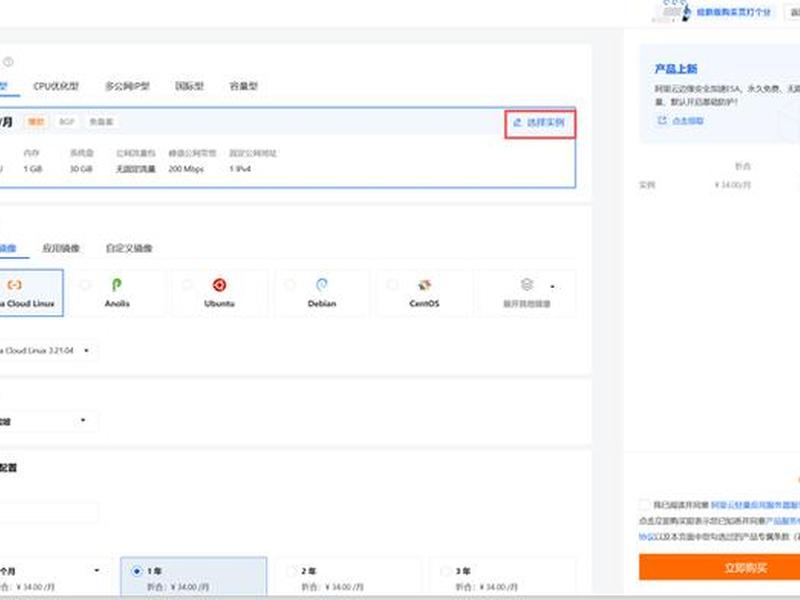The image size is (800, 600).
Task: Switch to the 国际型 tab
Action: (189, 86)
